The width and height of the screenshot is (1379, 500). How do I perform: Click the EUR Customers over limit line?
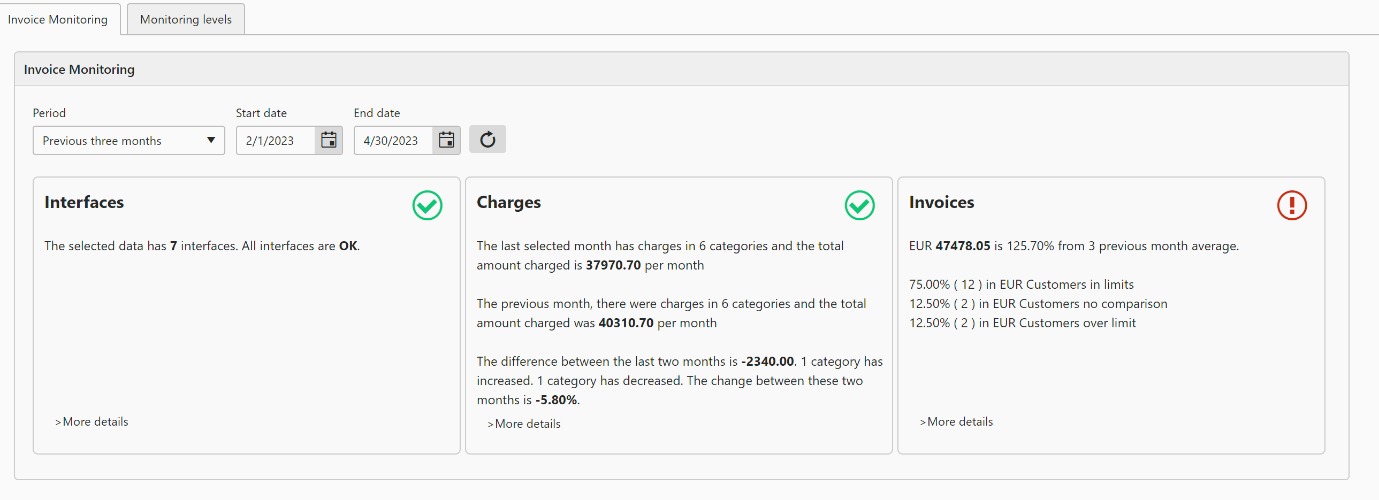pos(1022,323)
